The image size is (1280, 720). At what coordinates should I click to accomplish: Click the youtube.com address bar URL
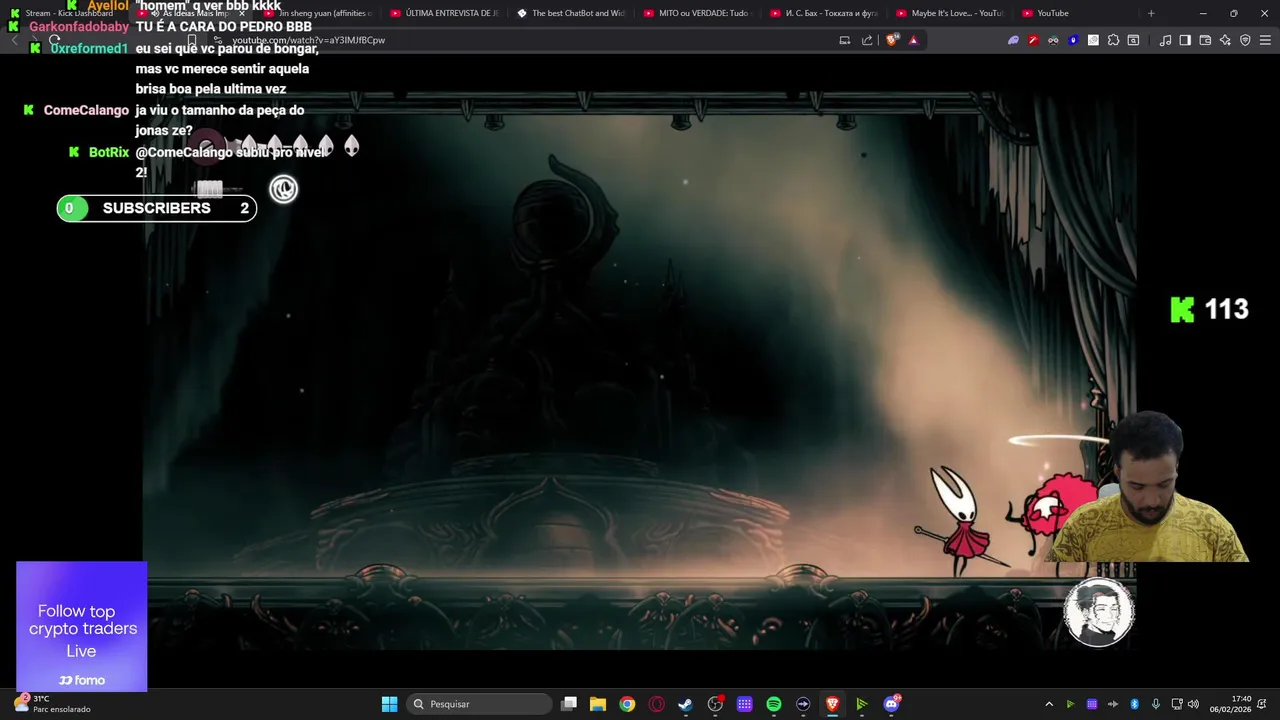[309, 40]
